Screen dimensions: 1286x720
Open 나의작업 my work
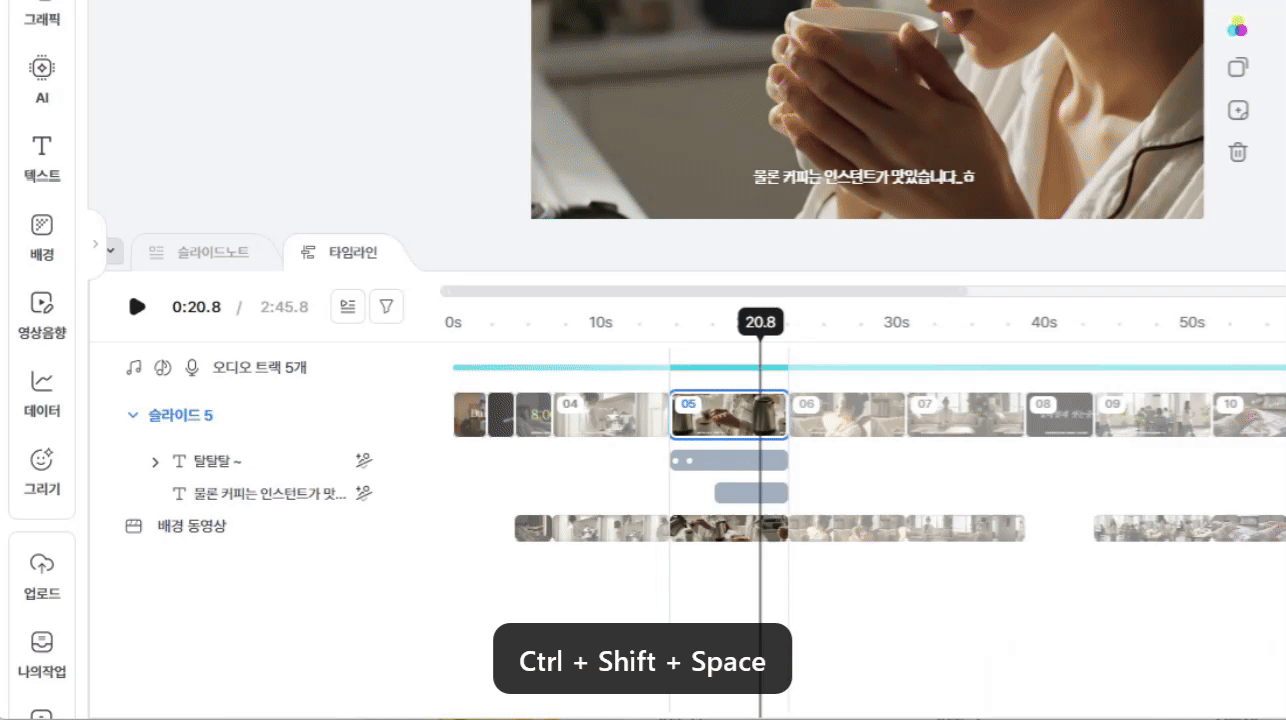tap(41, 654)
